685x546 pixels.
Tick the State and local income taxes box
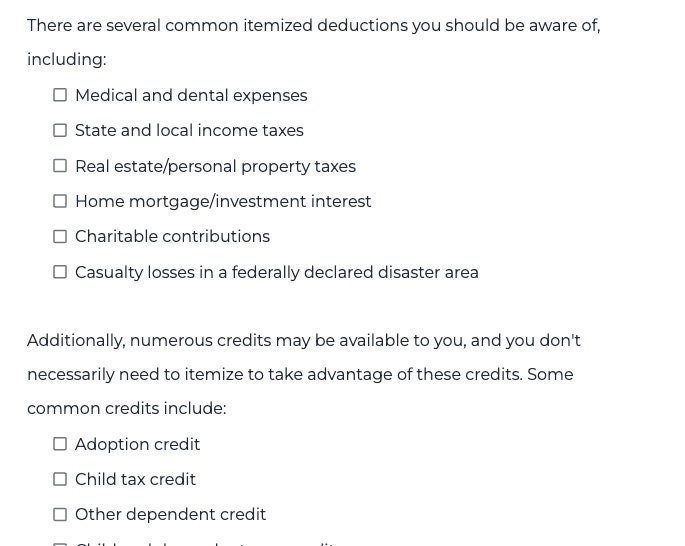[x=60, y=130]
